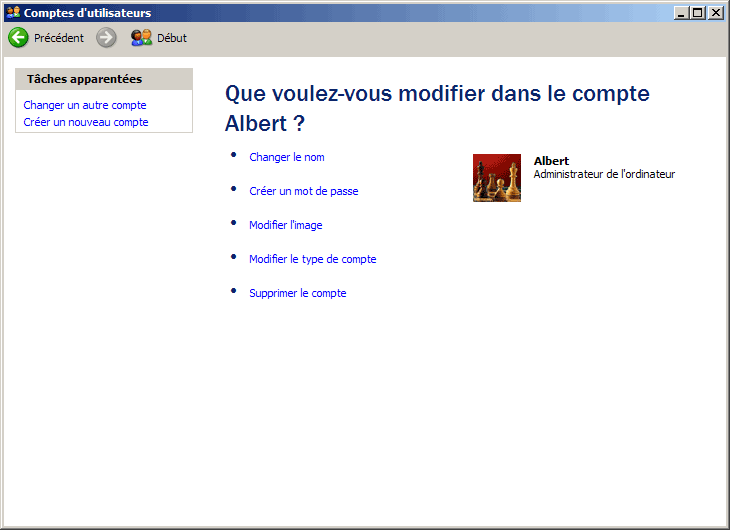Click the bold Albert account name
730x530 pixels.
[551, 161]
